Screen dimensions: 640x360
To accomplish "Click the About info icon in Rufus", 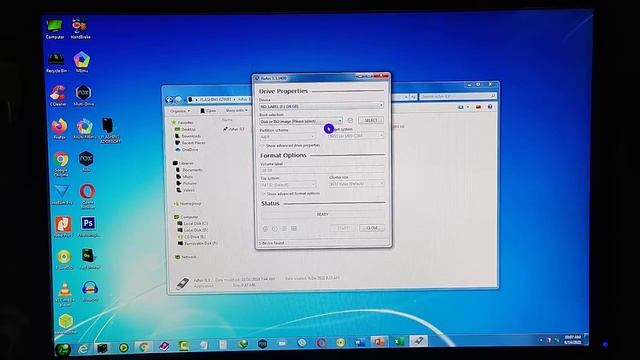I will point(275,229).
